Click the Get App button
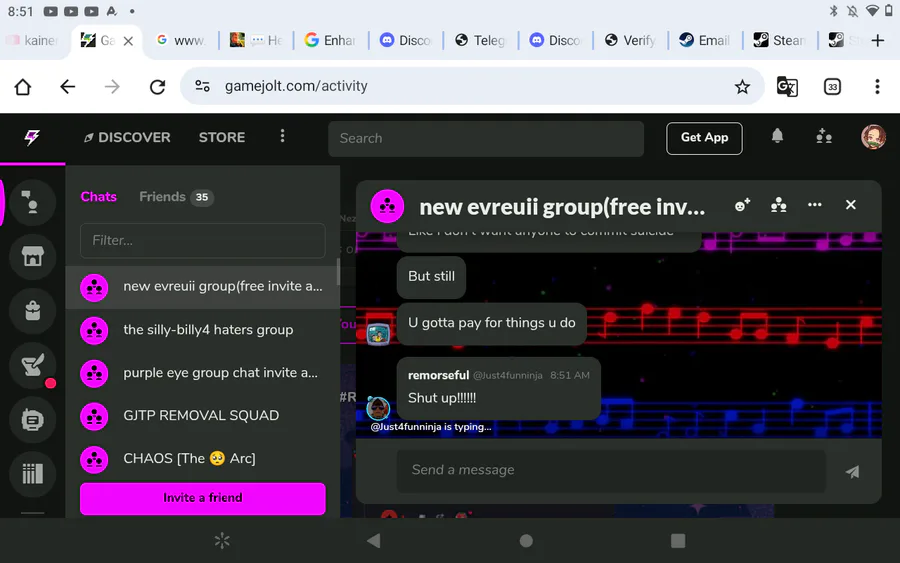This screenshot has height=563, width=900. click(x=704, y=138)
